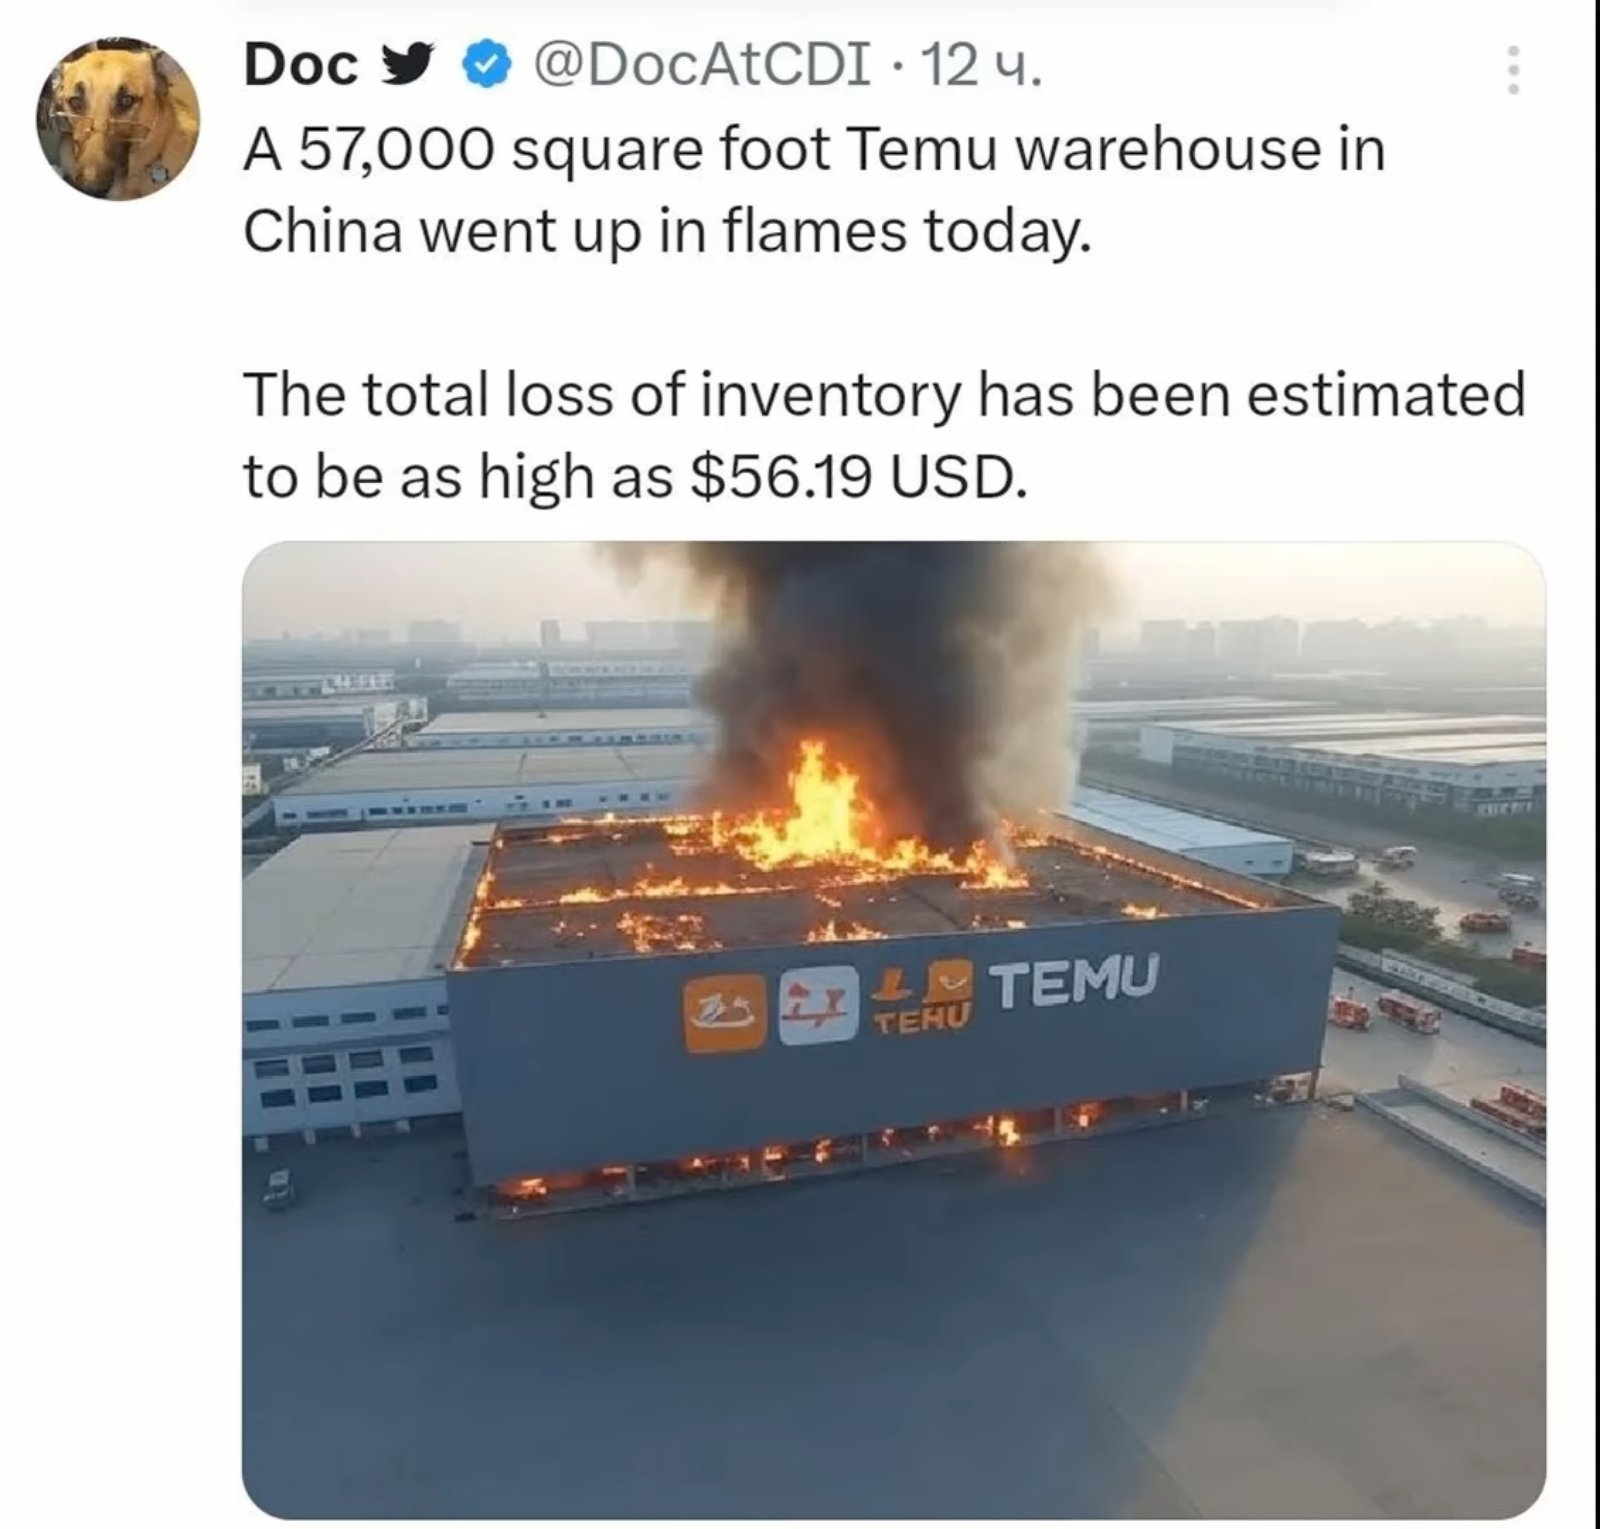Click the blue verified checkmark badge

(x=485, y=67)
